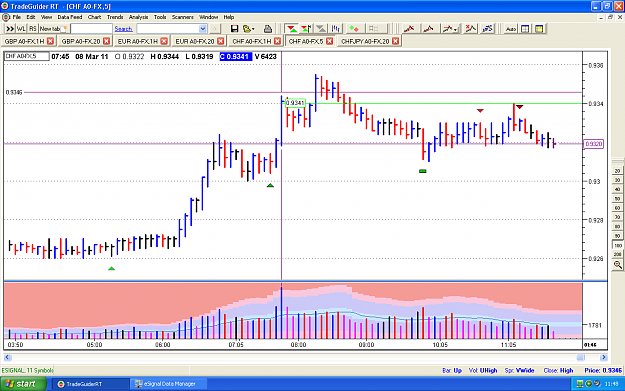Toggle the red-green indicator triangles icon
The height and width of the screenshot is (391, 625).
point(292,29)
